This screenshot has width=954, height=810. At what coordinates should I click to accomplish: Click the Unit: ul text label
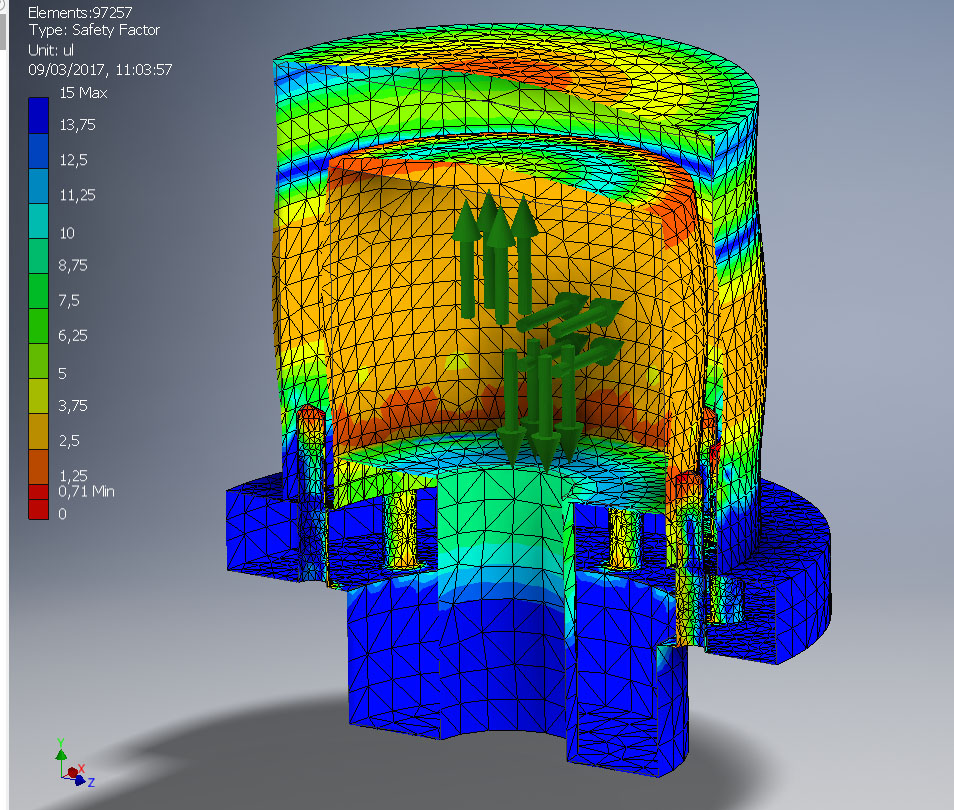click(x=51, y=49)
